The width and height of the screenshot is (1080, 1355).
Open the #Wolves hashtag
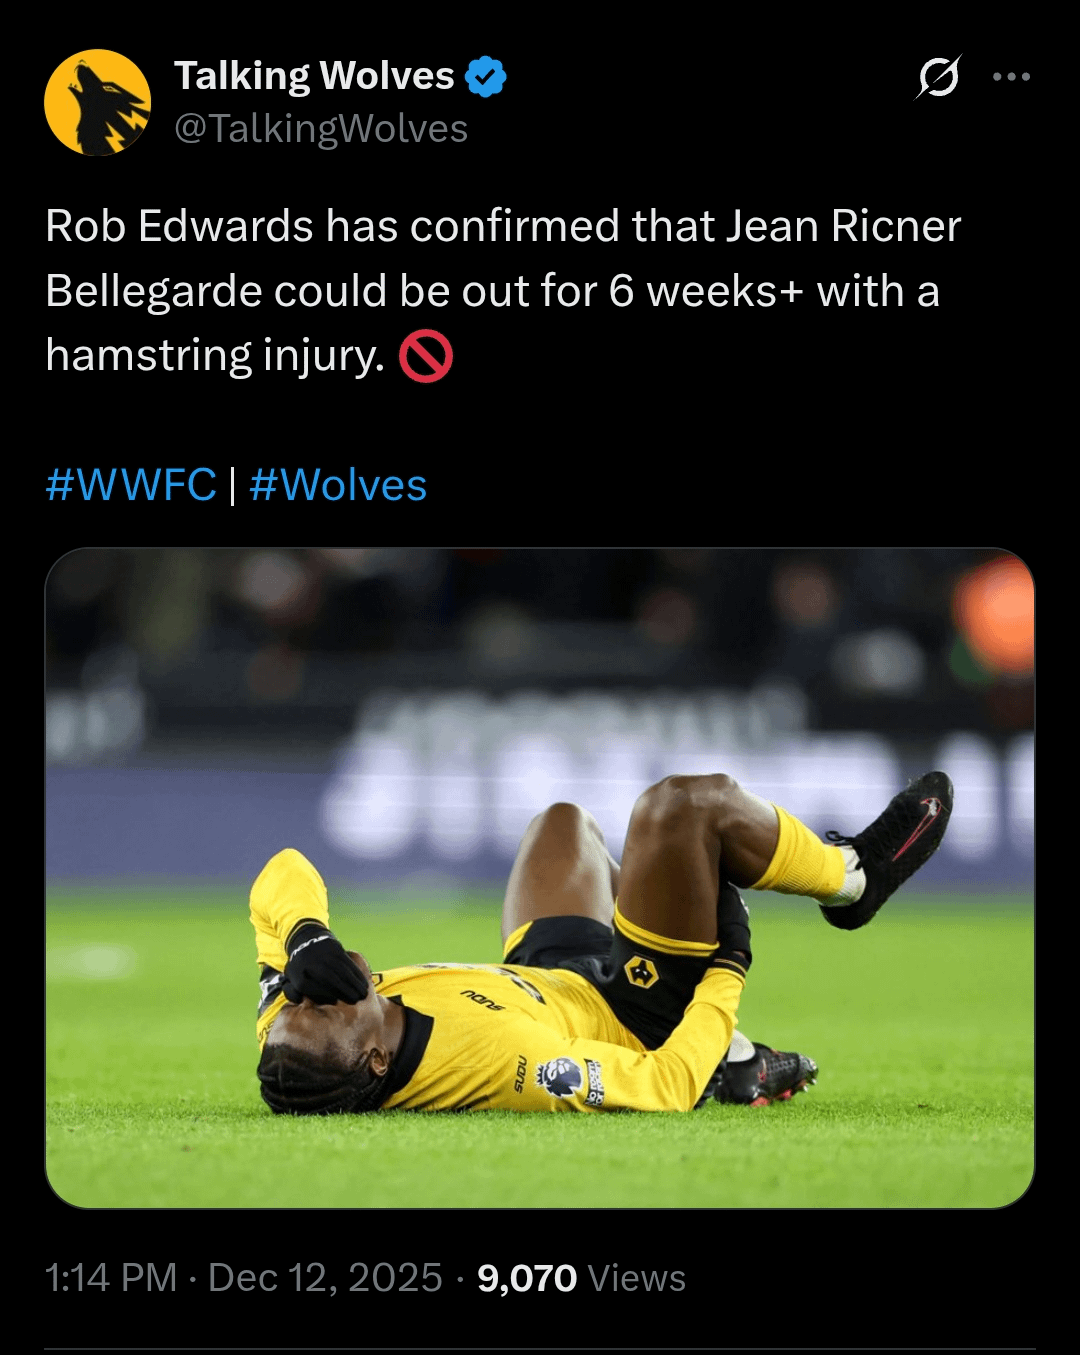[x=338, y=486]
